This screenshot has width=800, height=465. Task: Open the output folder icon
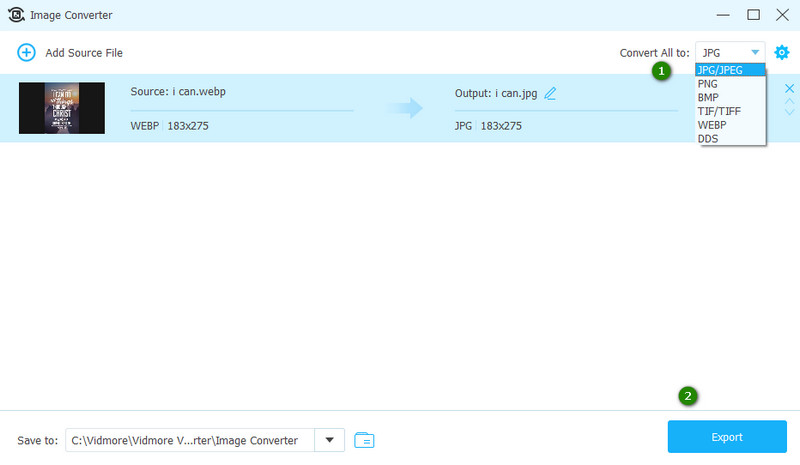tap(364, 439)
